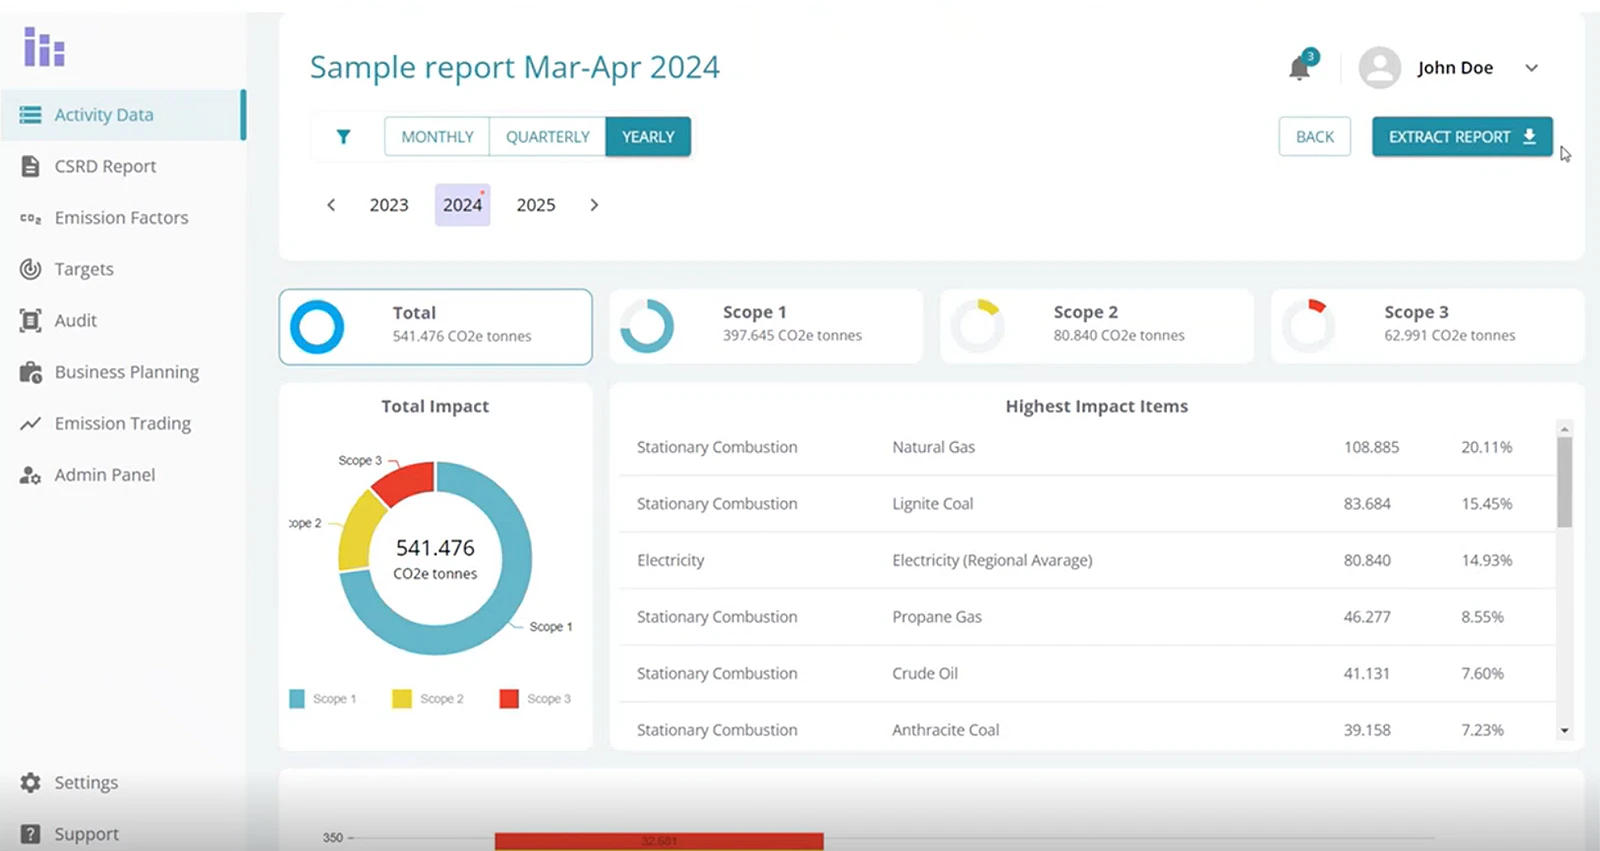This screenshot has height=851, width=1600.
Task: Click the Targets bullseye icon
Action: point(30,269)
